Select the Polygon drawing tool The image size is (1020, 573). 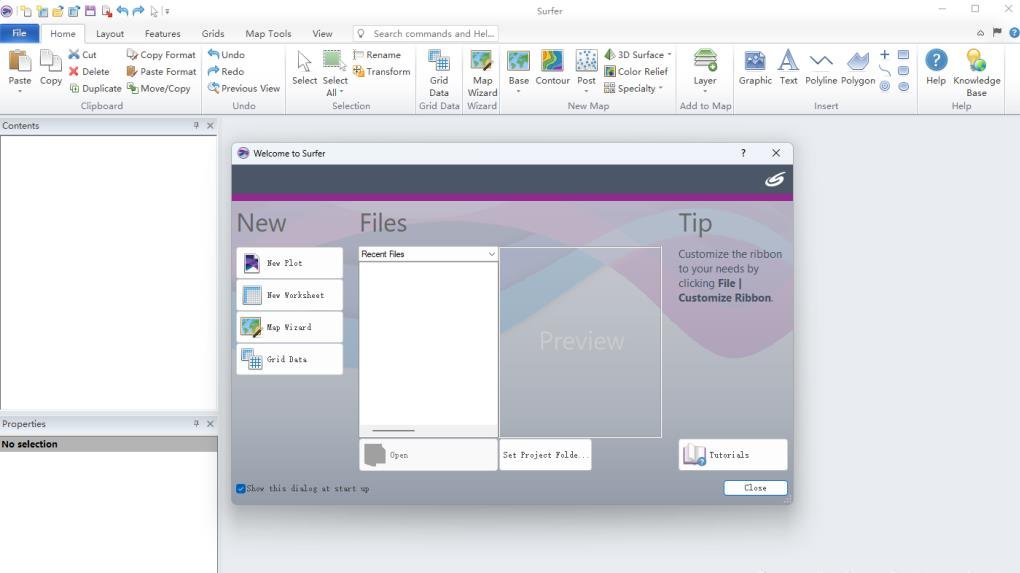[858, 68]
